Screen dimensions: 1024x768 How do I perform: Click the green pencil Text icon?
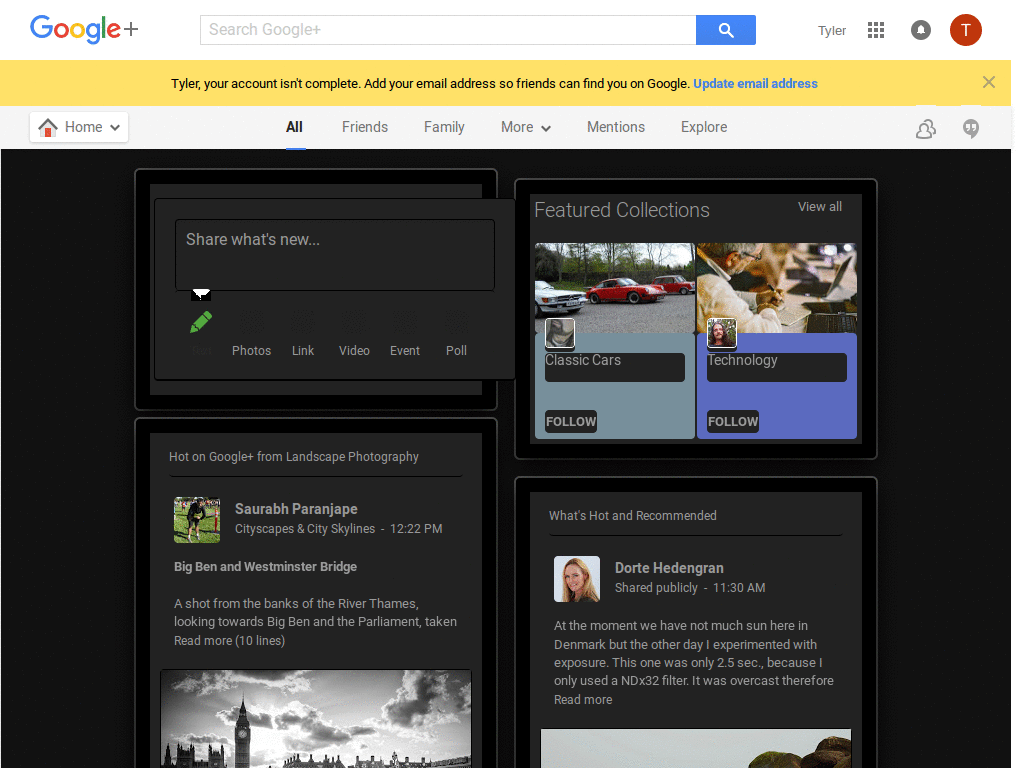pyautogui.click(x=201, y=322)
